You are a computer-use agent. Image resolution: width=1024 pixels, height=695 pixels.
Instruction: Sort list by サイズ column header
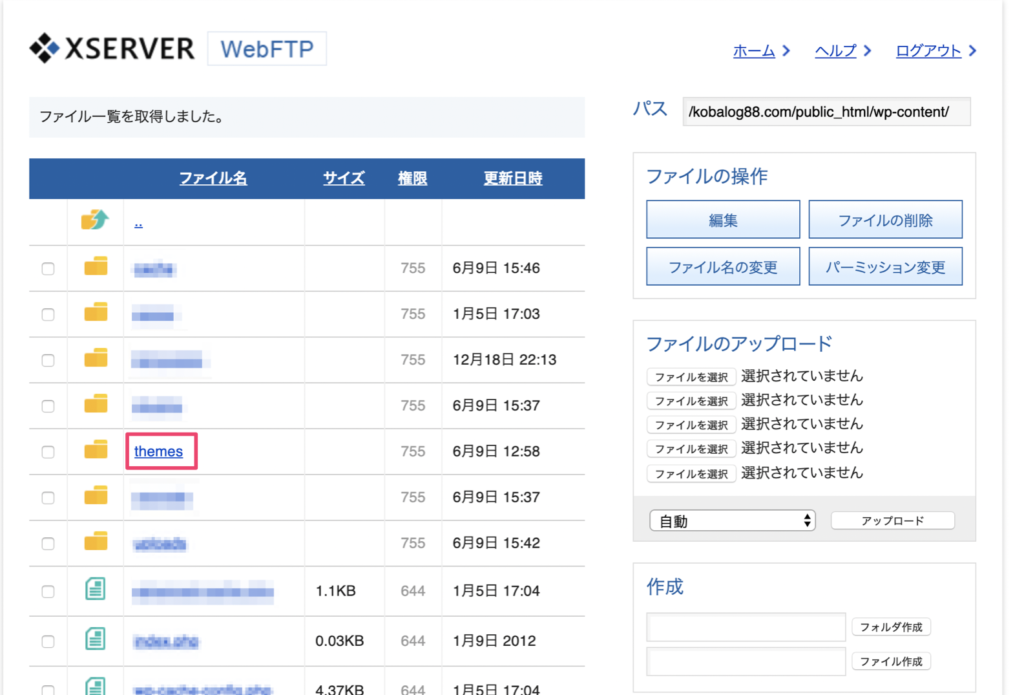[344, 178]
